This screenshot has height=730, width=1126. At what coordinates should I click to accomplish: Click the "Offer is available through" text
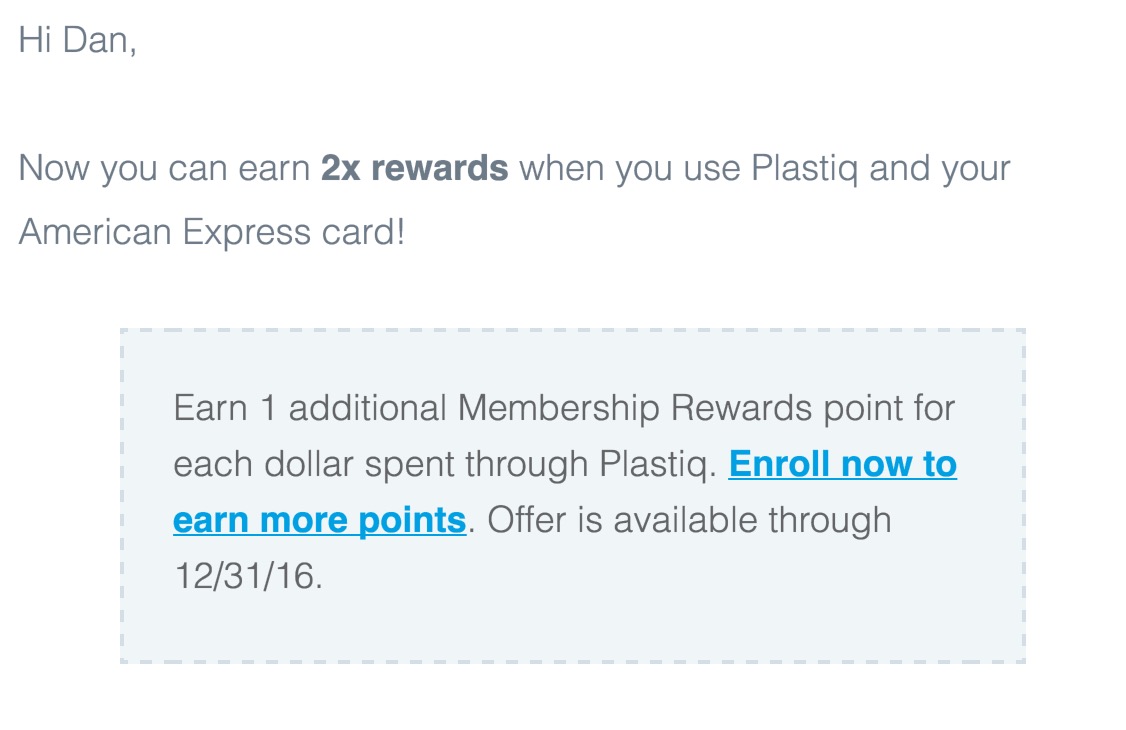[689, 521]
